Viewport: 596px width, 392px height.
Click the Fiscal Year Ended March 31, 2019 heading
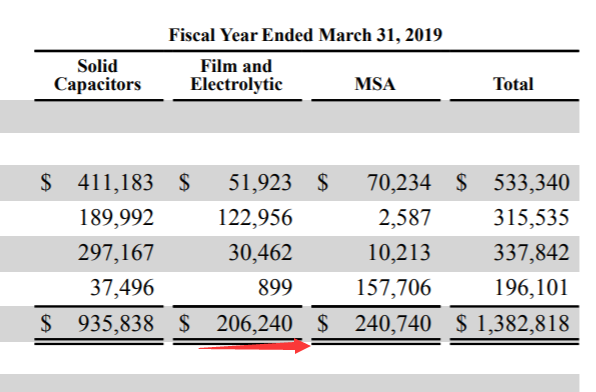tap(305, 35)
